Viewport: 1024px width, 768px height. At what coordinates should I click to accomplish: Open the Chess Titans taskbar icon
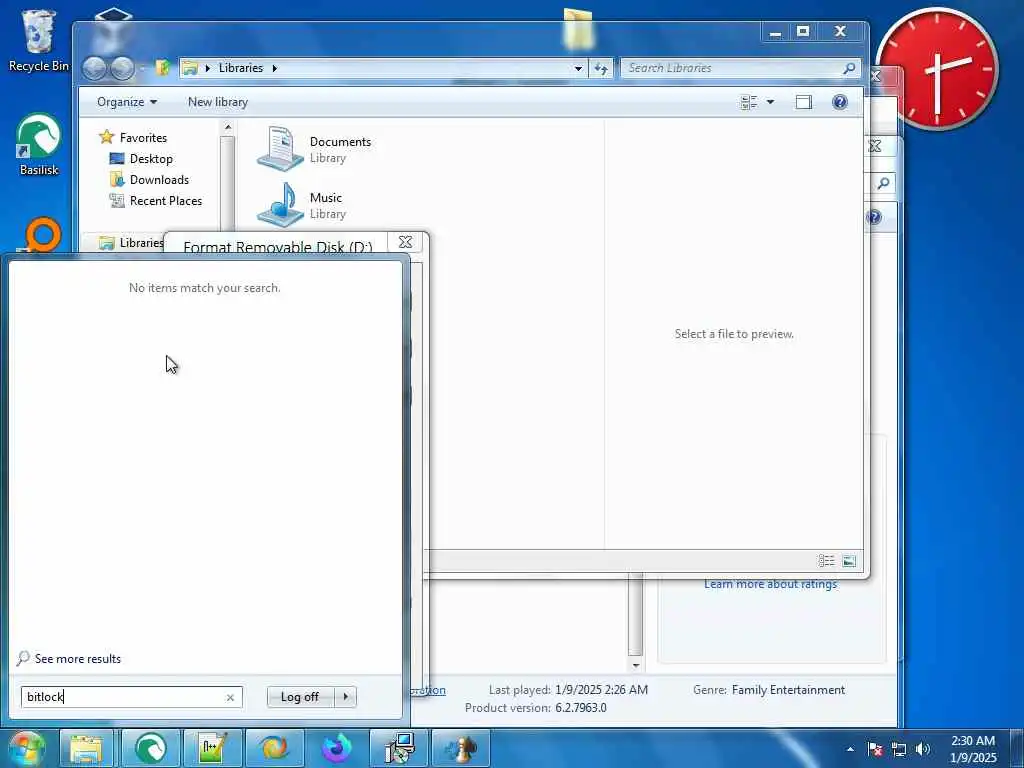(460, 748)
